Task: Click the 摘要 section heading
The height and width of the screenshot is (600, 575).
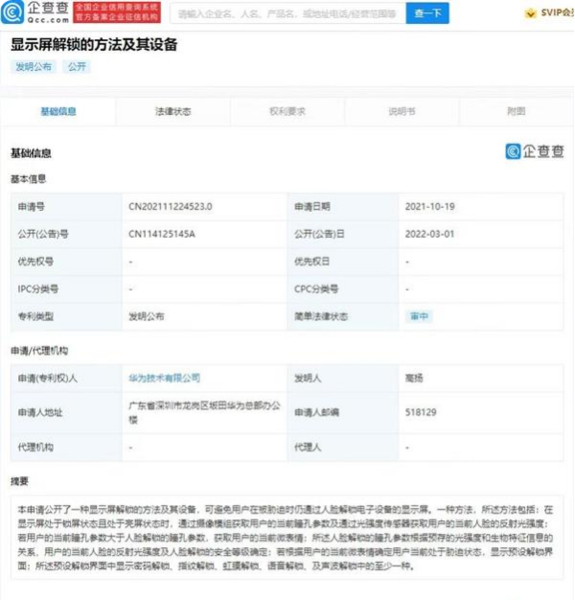Action: (19, 481)
